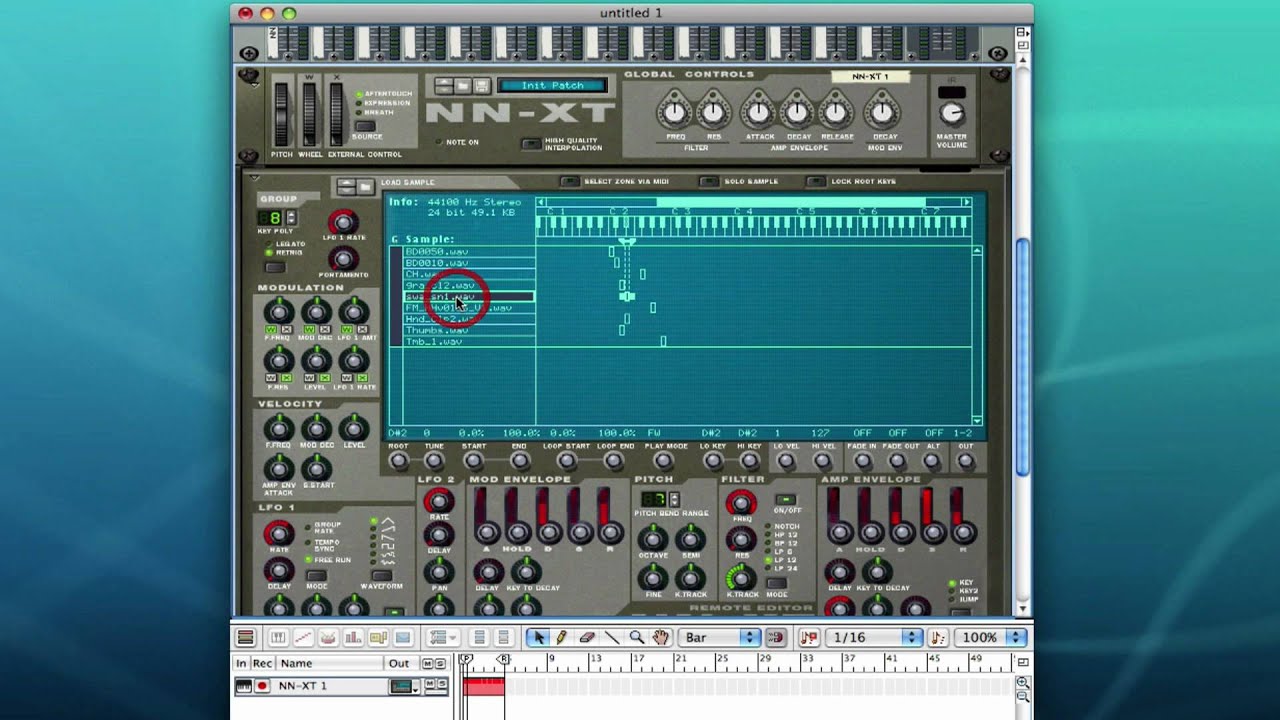Screen dimensions: 1280x720
Task: Select the Line tool
Action: click(612, 637)
